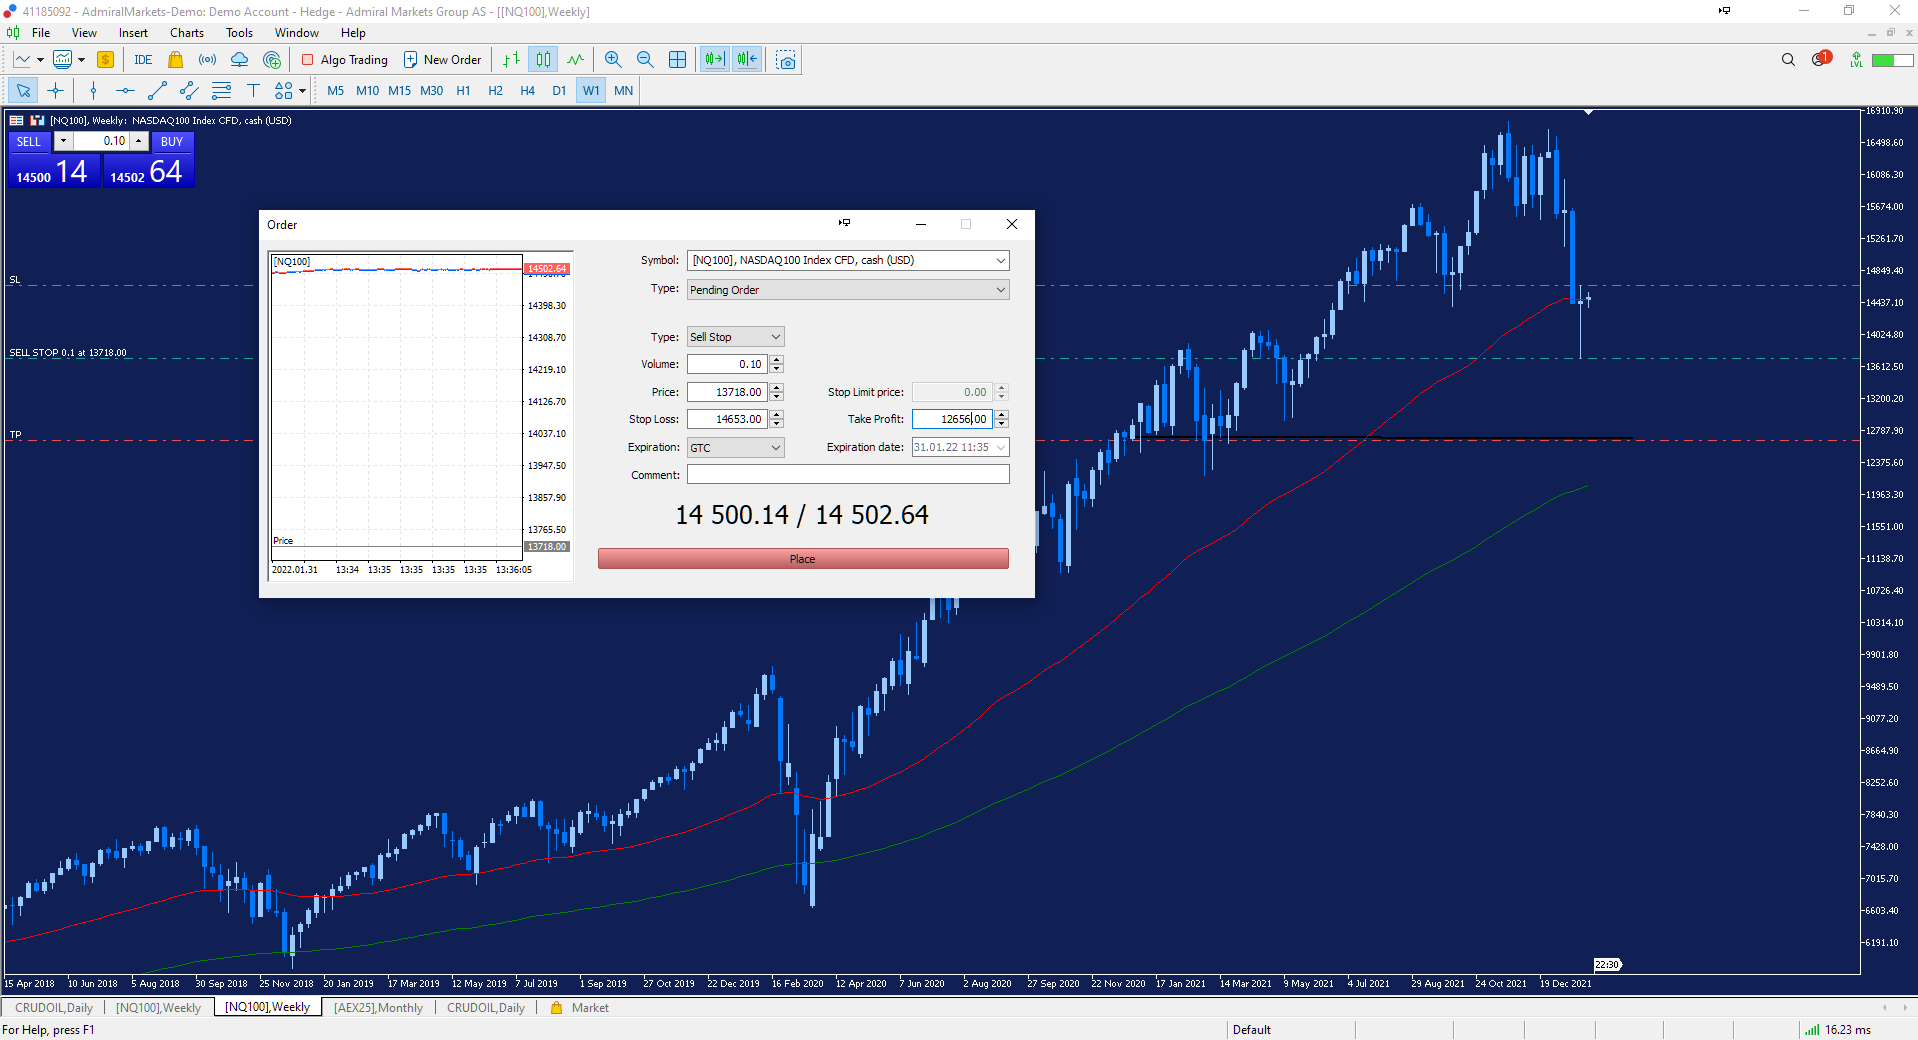Screen dimensions: 1918x1040
Task: Click the Place order button
Action: [802, 558]
